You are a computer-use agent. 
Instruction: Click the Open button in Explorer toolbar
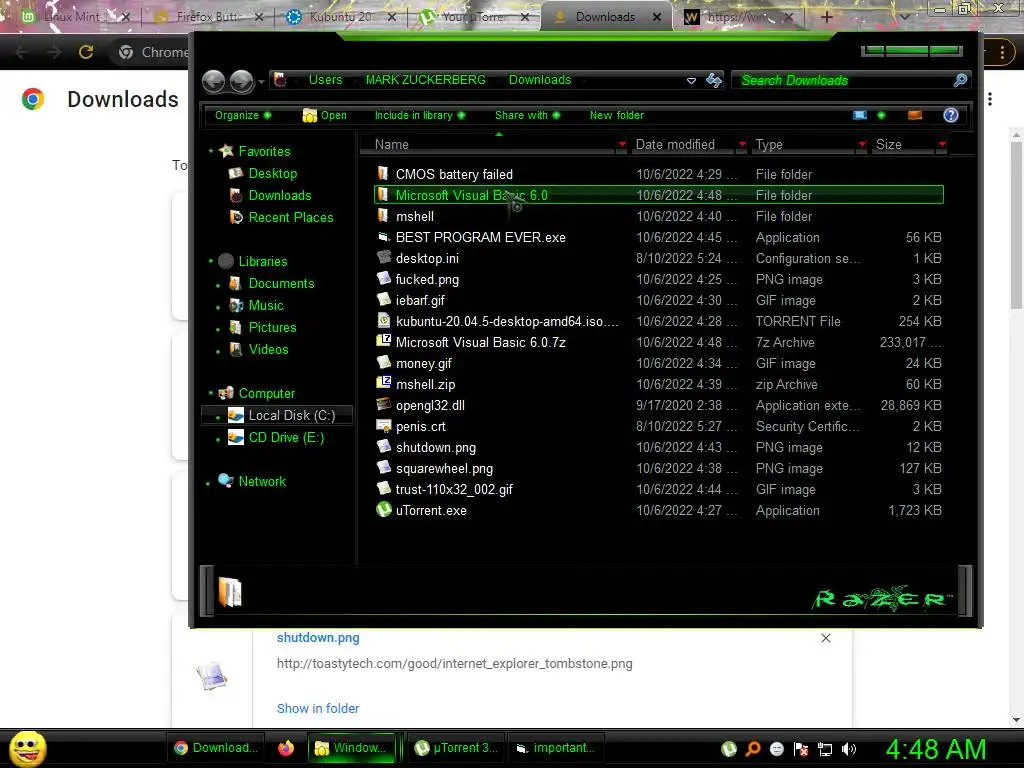pos(325,115)
